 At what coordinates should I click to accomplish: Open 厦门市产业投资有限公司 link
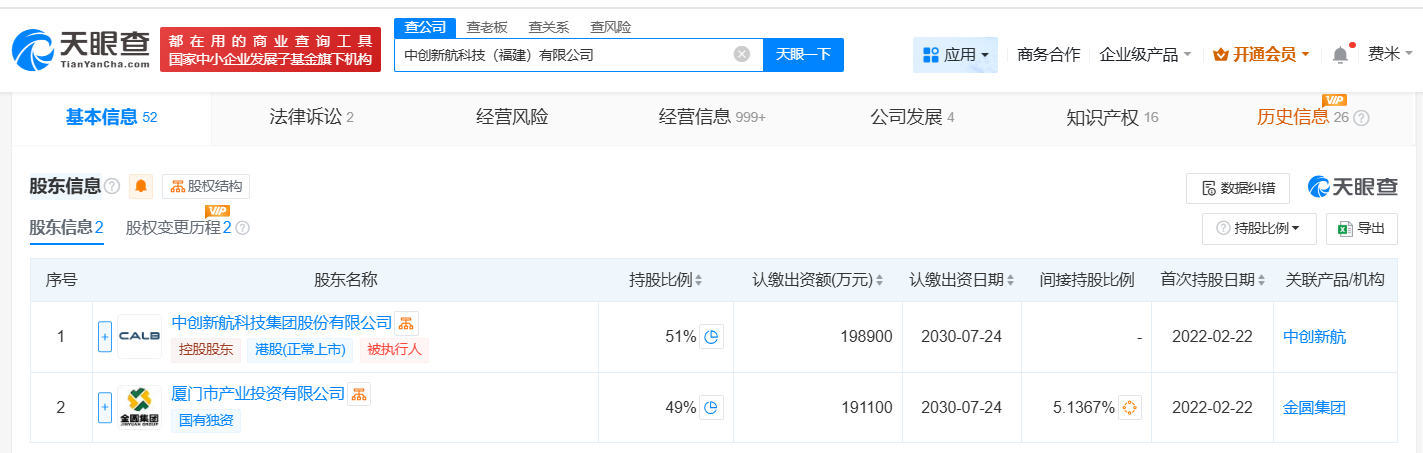click(x=258, y=393)
